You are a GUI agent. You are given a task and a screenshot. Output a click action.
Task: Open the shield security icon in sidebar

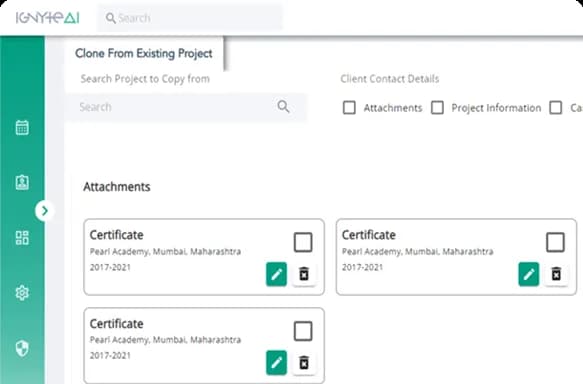point(22,348)
